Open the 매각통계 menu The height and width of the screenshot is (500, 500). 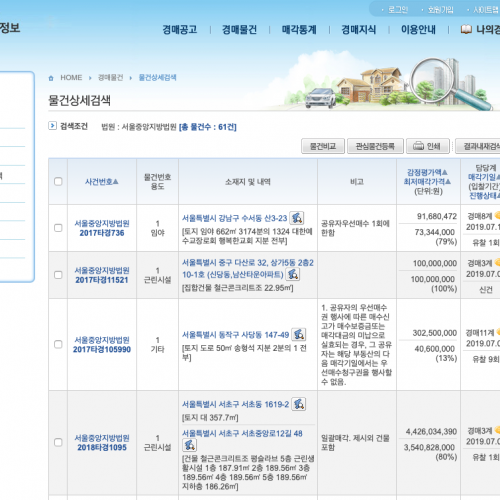coord(299,30)
